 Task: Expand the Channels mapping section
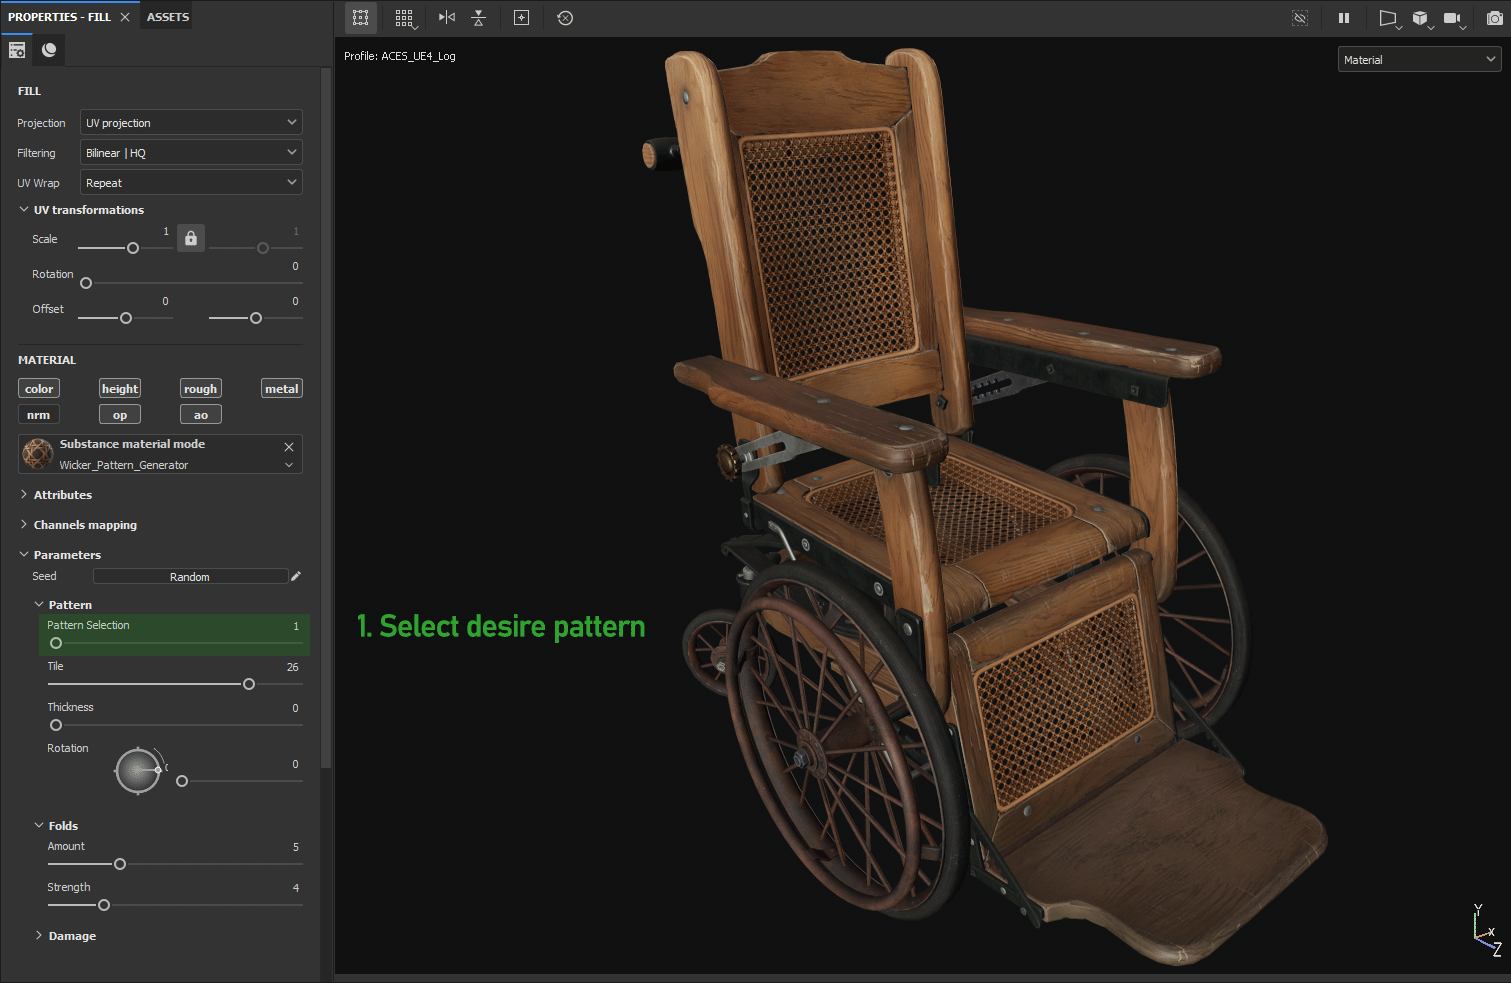pos(24,525)
